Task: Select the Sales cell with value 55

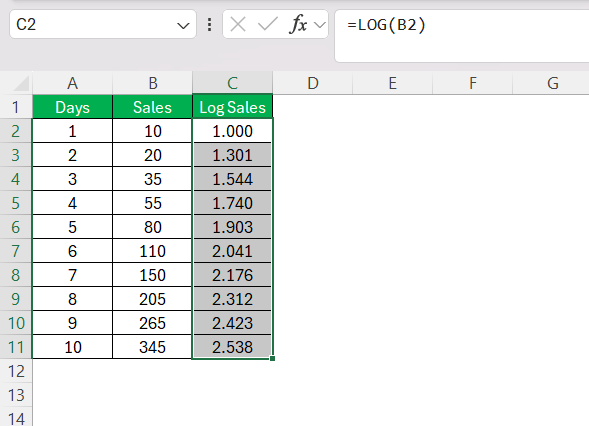Action: [153, 203]
